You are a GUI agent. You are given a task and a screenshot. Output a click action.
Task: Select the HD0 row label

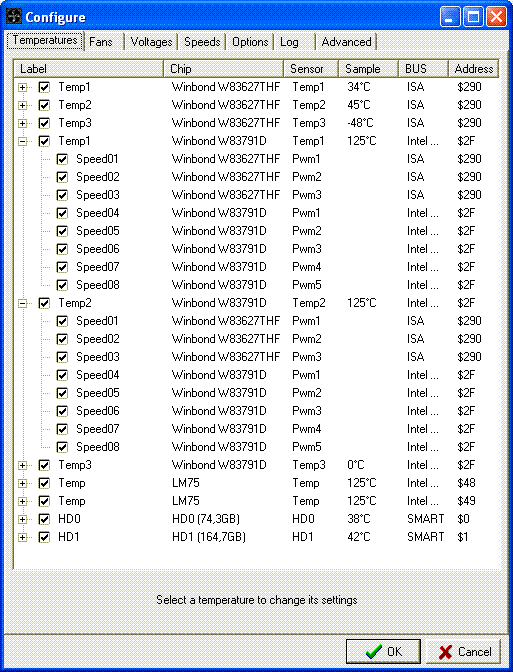tap(69, 519)
